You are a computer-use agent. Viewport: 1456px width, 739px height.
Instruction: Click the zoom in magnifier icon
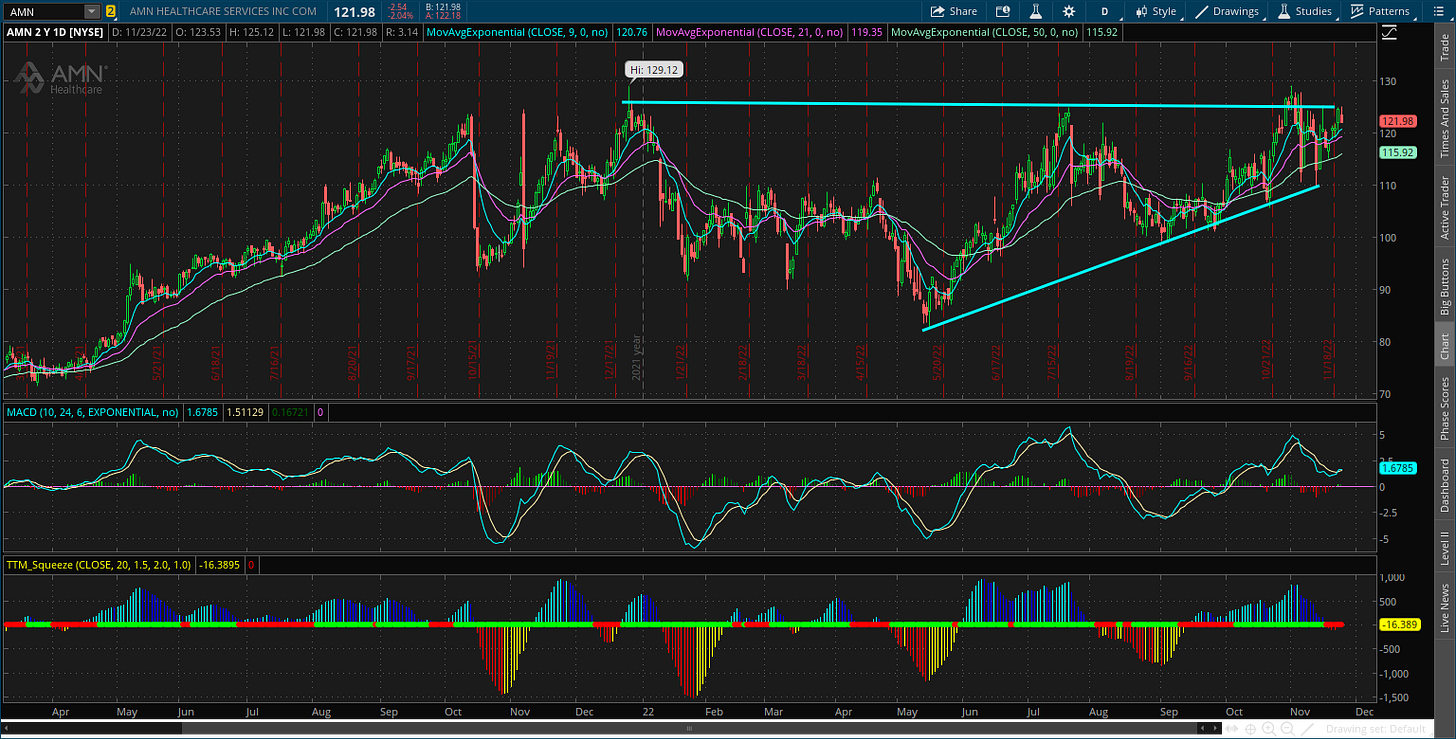tap(1270, 729)
